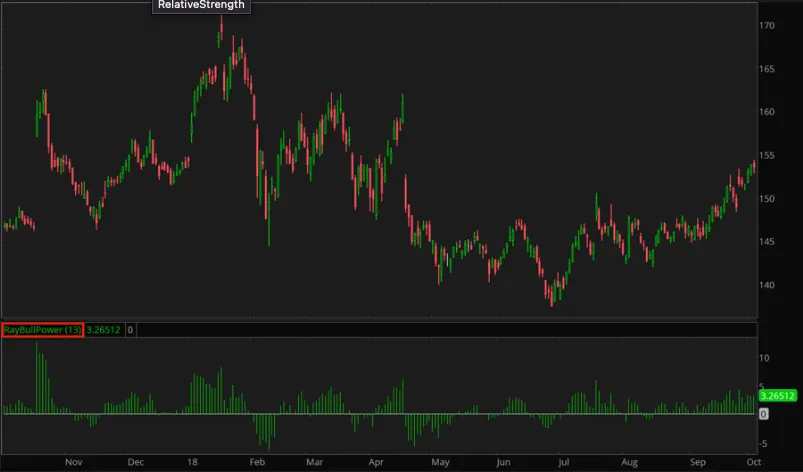Click the 170 price axis label
This screenshot has width=803, height=472.
point(767,25)
